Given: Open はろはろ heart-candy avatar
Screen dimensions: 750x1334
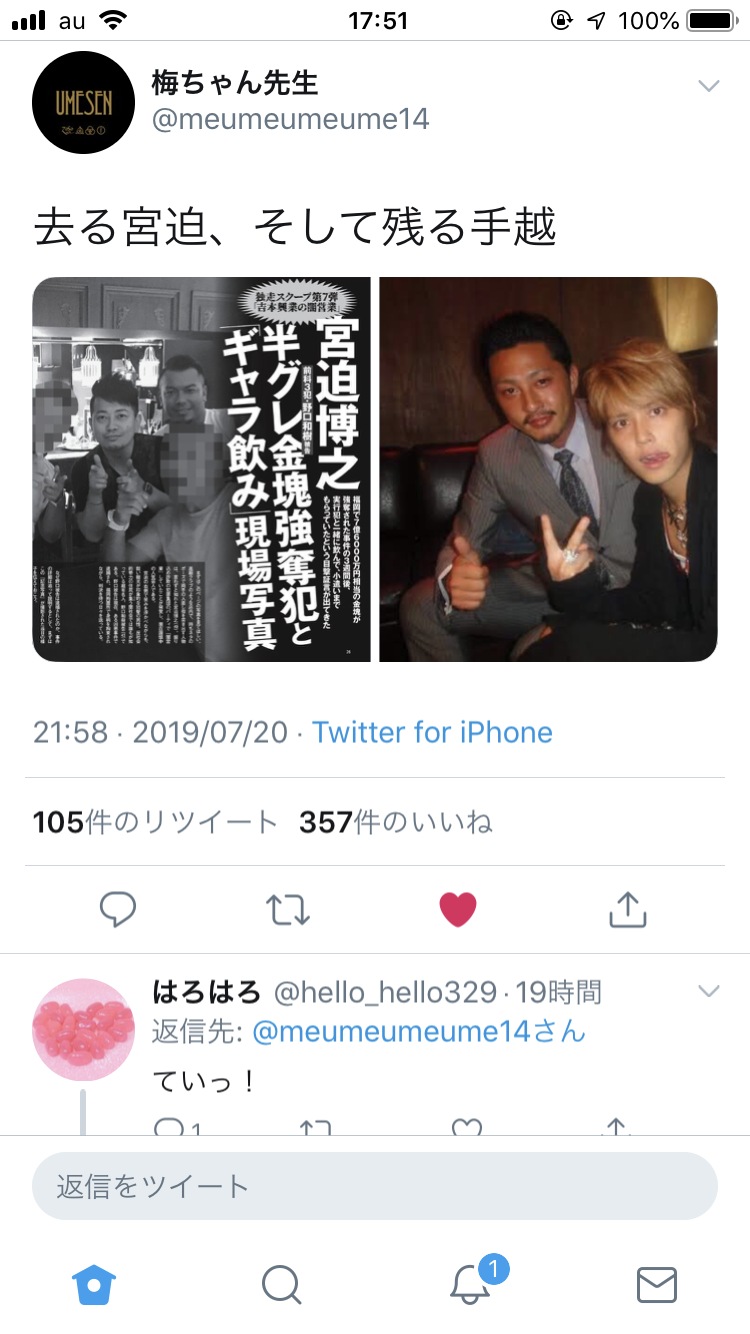Looking at the screenshot, I should point(84,1029).
